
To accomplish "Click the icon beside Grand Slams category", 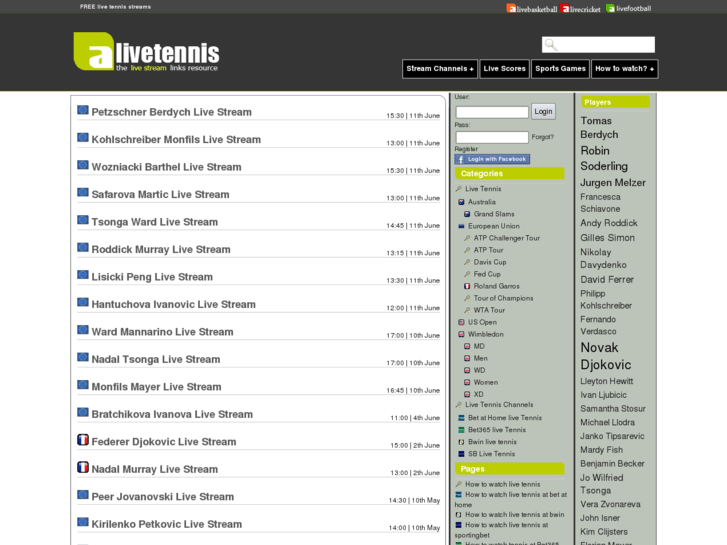I will click(x=467, y=214).
